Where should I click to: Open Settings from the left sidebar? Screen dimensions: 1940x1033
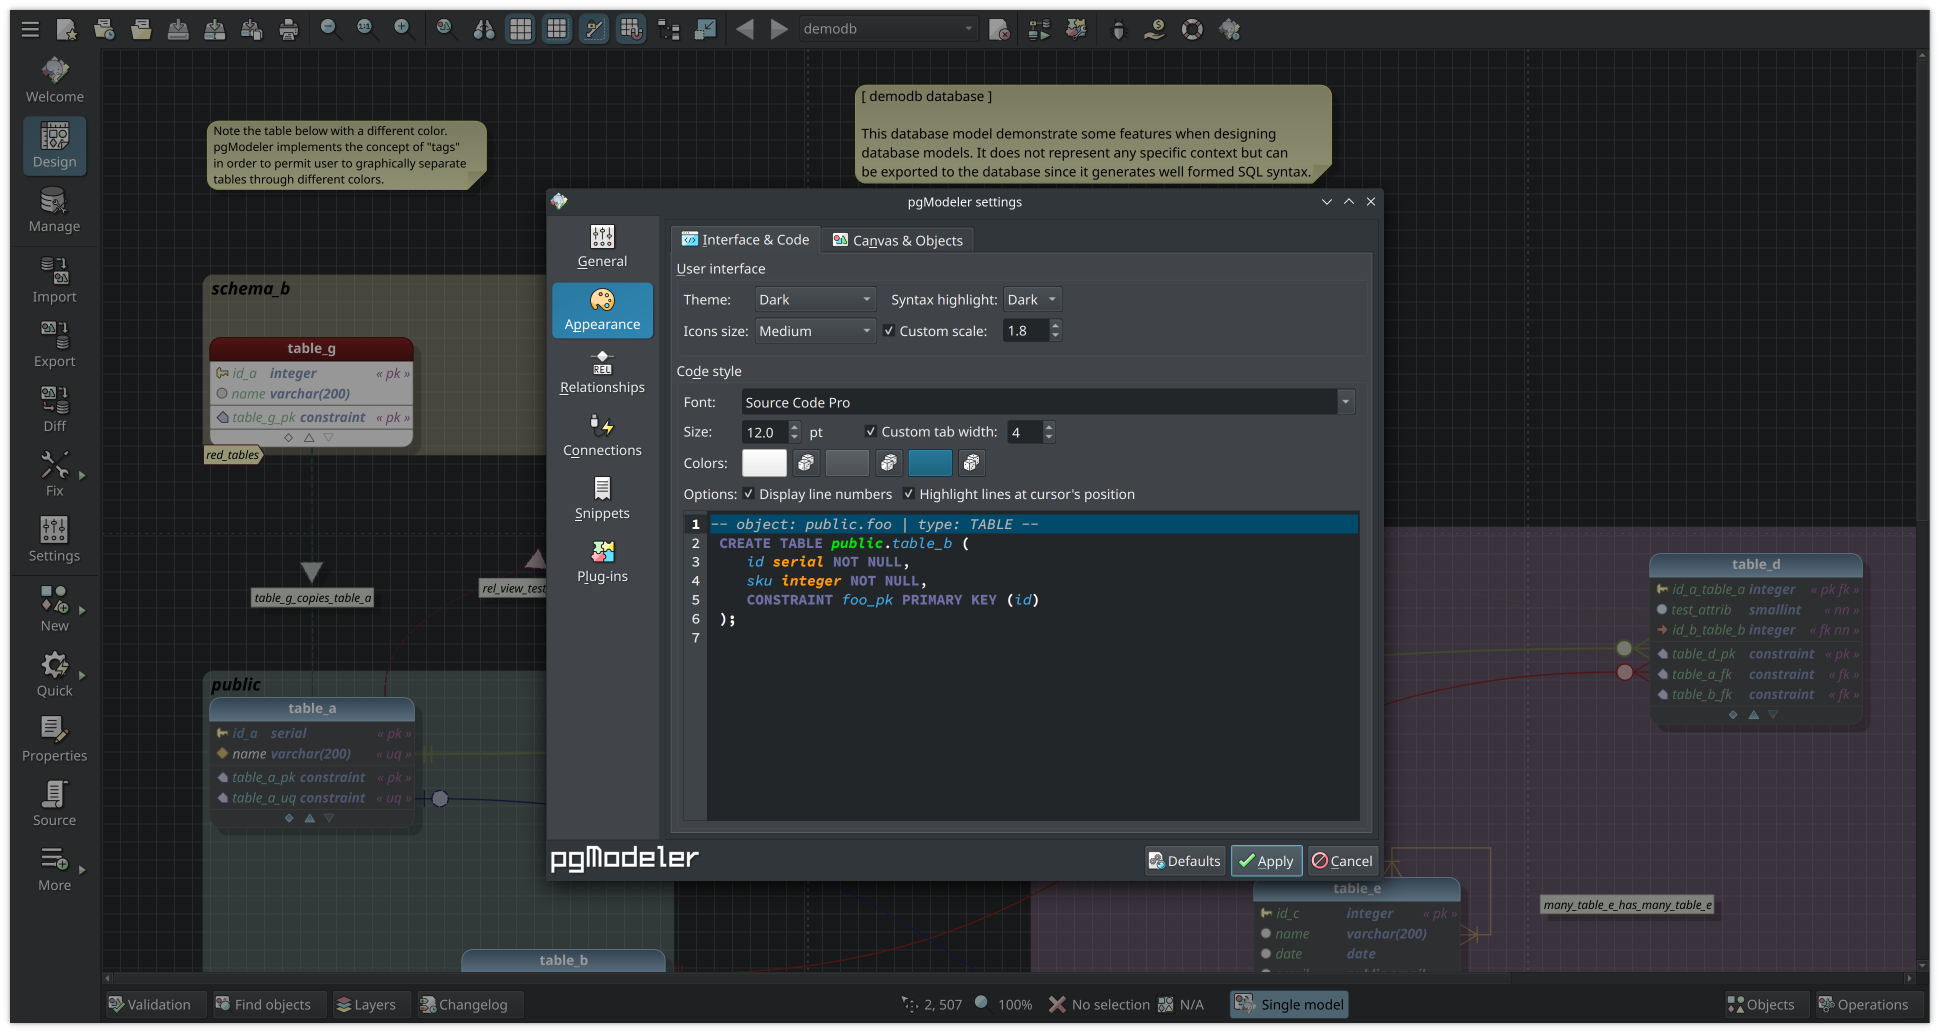(55, 540)
